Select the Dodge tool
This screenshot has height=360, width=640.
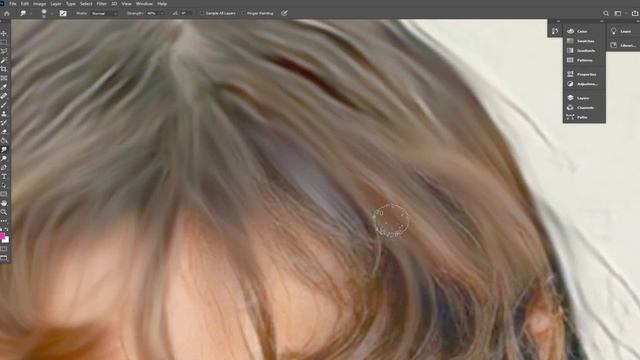point(4,159)
